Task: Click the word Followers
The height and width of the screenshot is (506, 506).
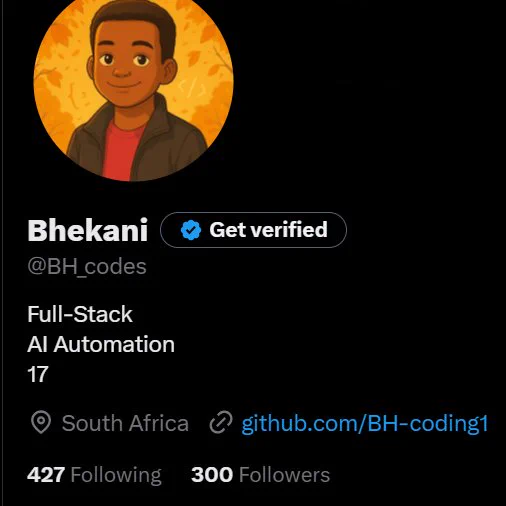Action: (285, 475)
